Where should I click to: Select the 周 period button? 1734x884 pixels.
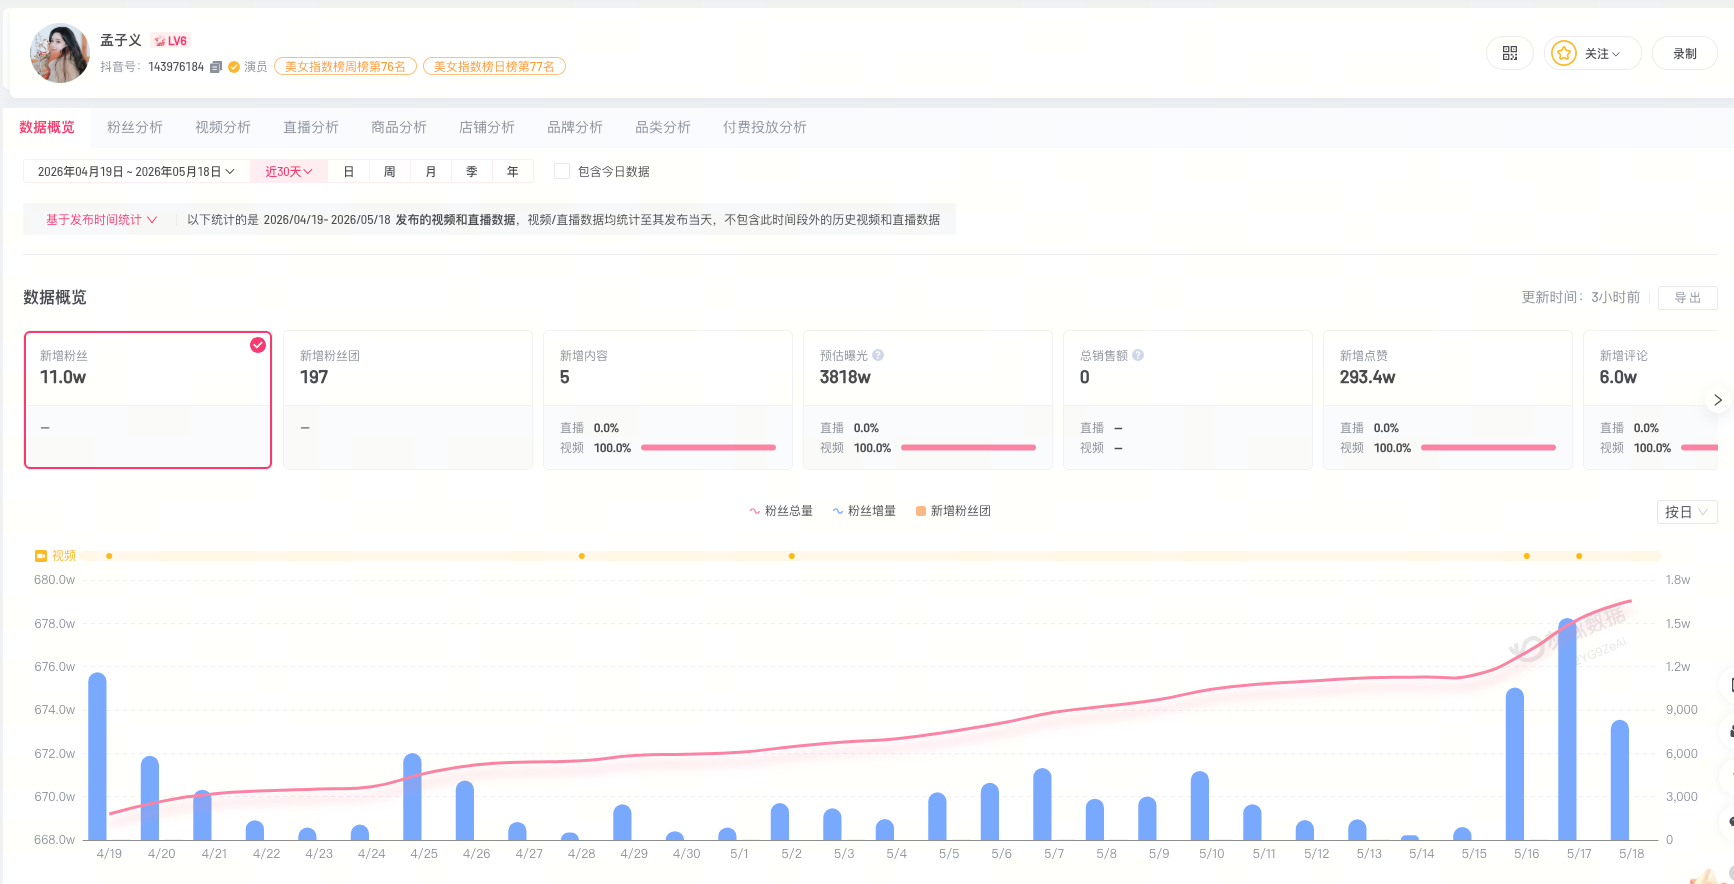coord(390,171)
